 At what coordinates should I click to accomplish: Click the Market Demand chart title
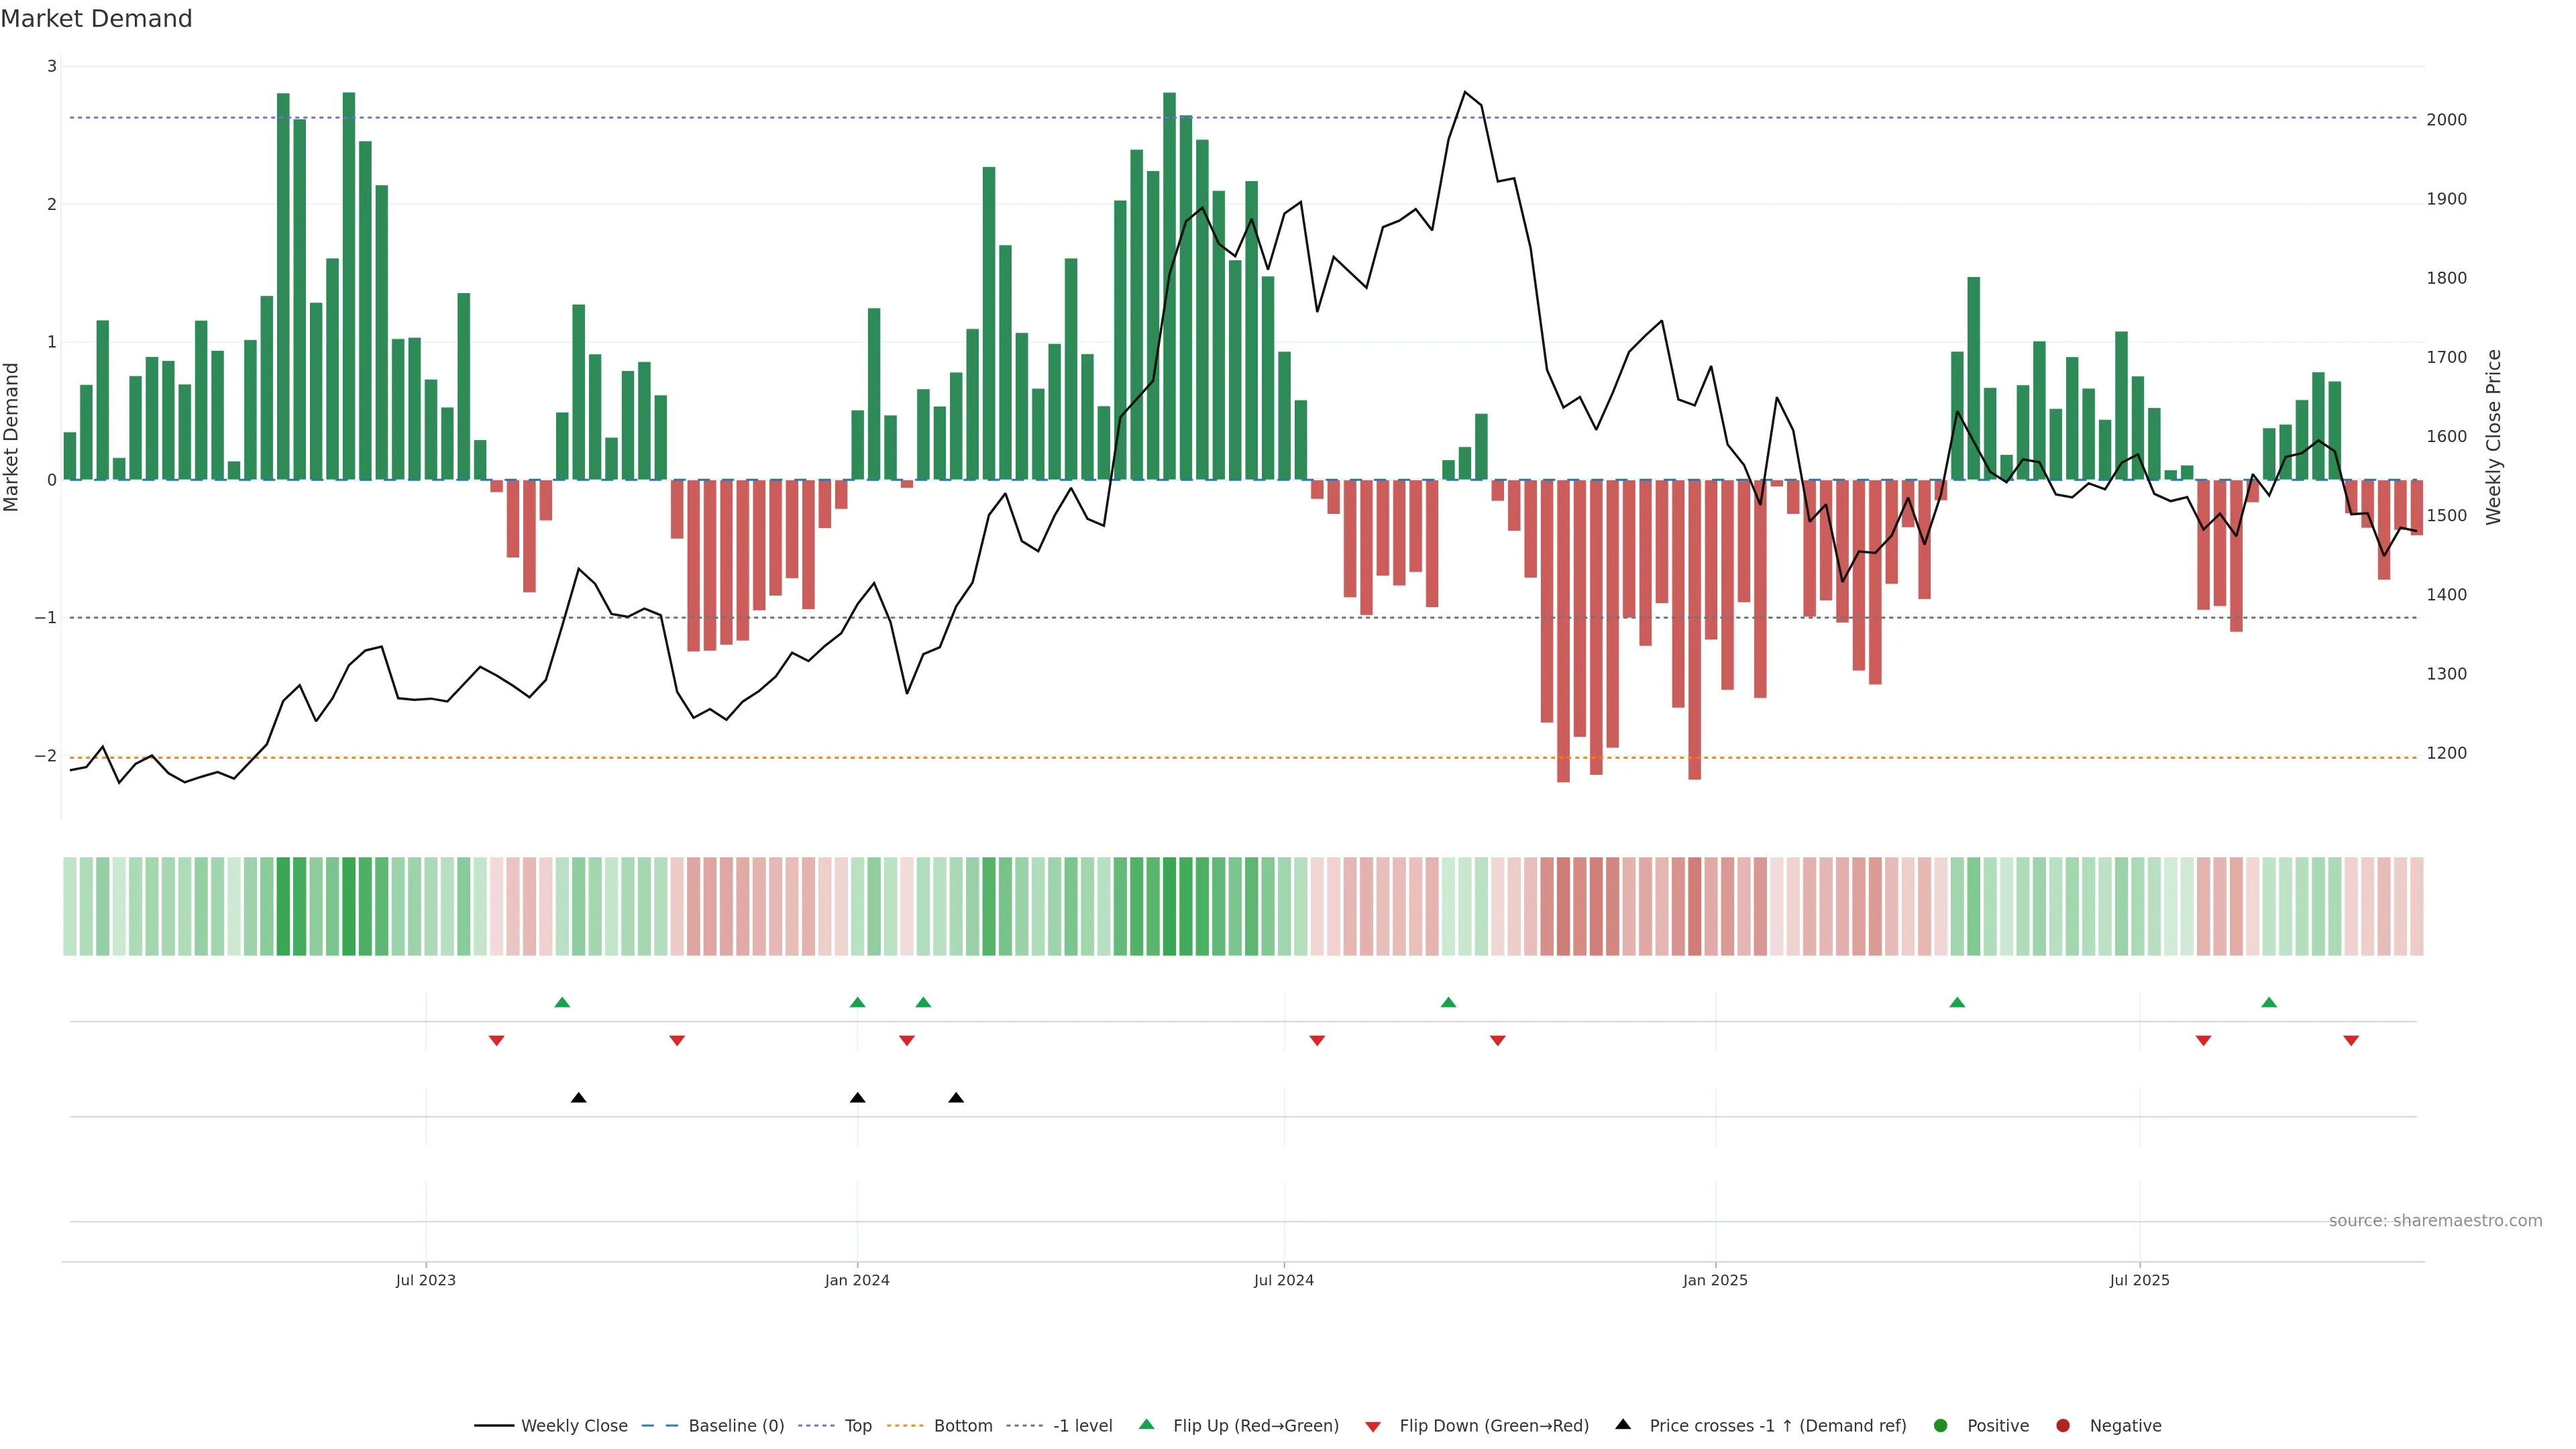[96, 19]
